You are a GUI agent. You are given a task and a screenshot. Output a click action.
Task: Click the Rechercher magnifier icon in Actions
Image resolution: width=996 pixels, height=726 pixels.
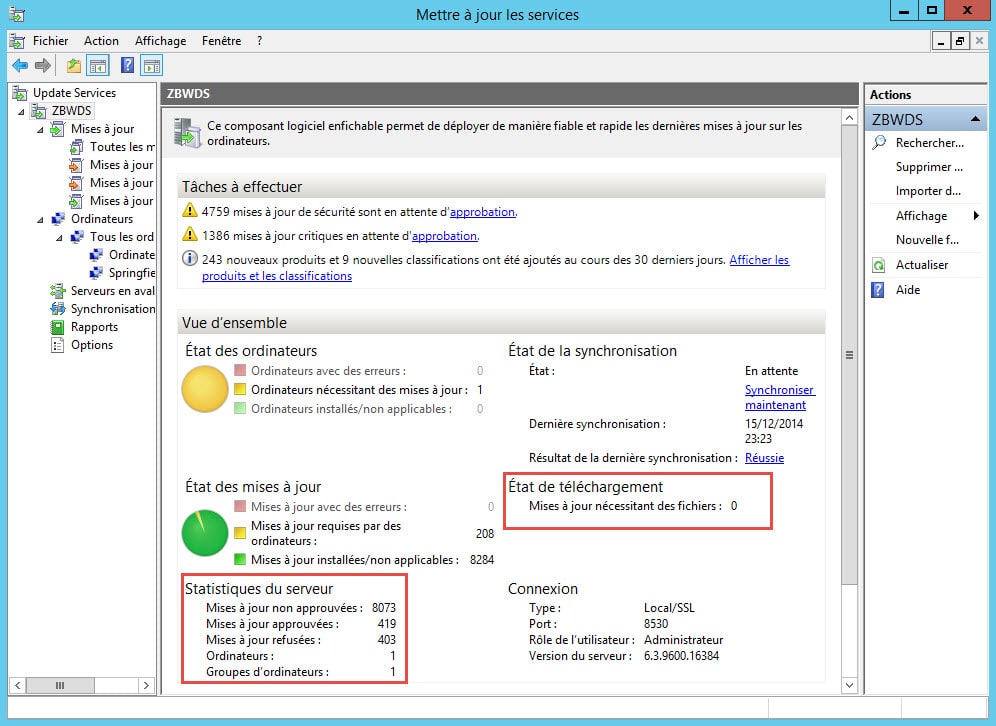point(879,143)
